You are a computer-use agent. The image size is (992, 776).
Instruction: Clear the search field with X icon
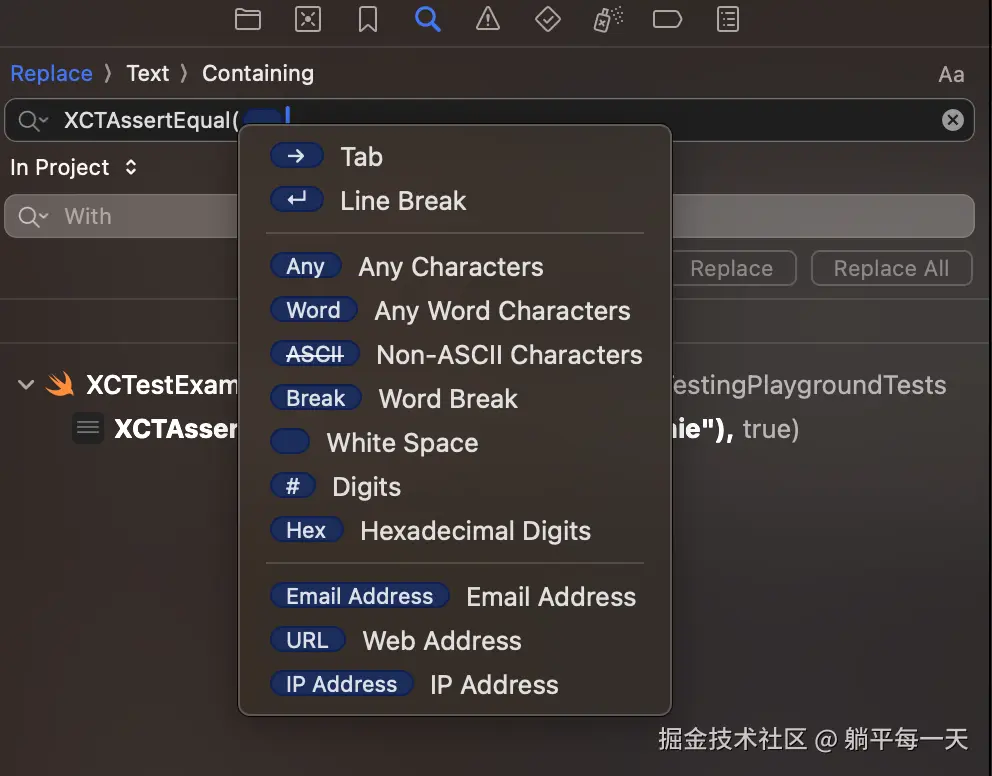pos(952,120)
